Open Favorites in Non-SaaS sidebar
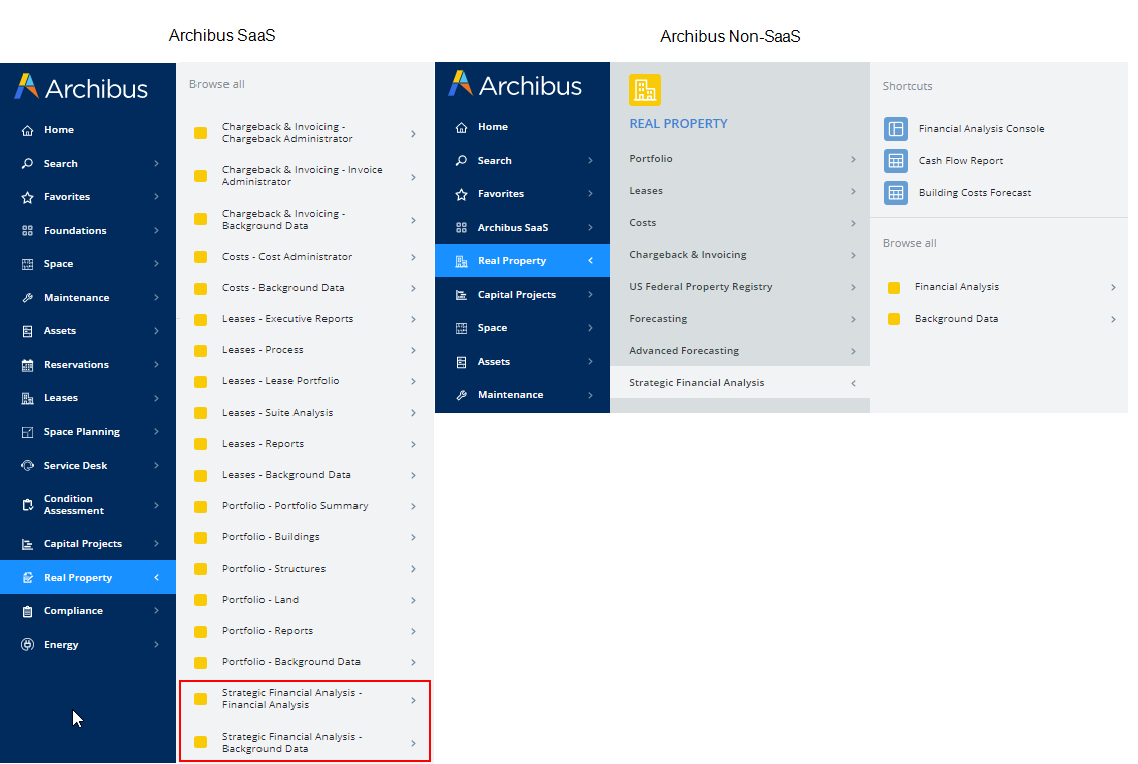 523,194
